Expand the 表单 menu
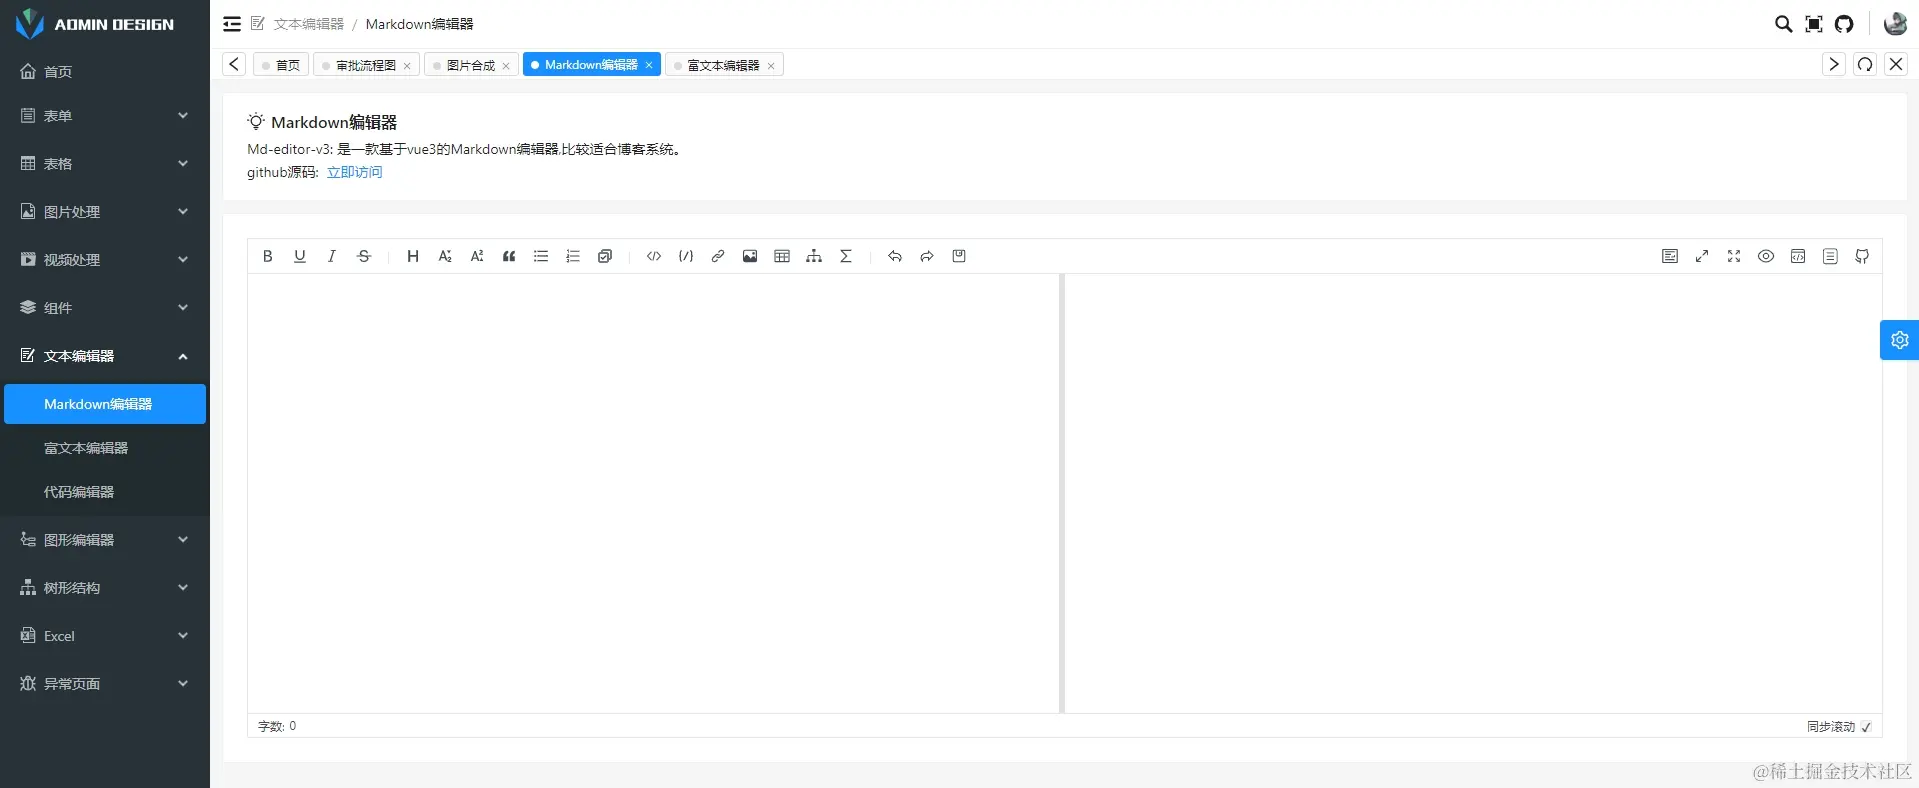The width and height of the screenshot is (1919, 788). [x=105, y=116]
